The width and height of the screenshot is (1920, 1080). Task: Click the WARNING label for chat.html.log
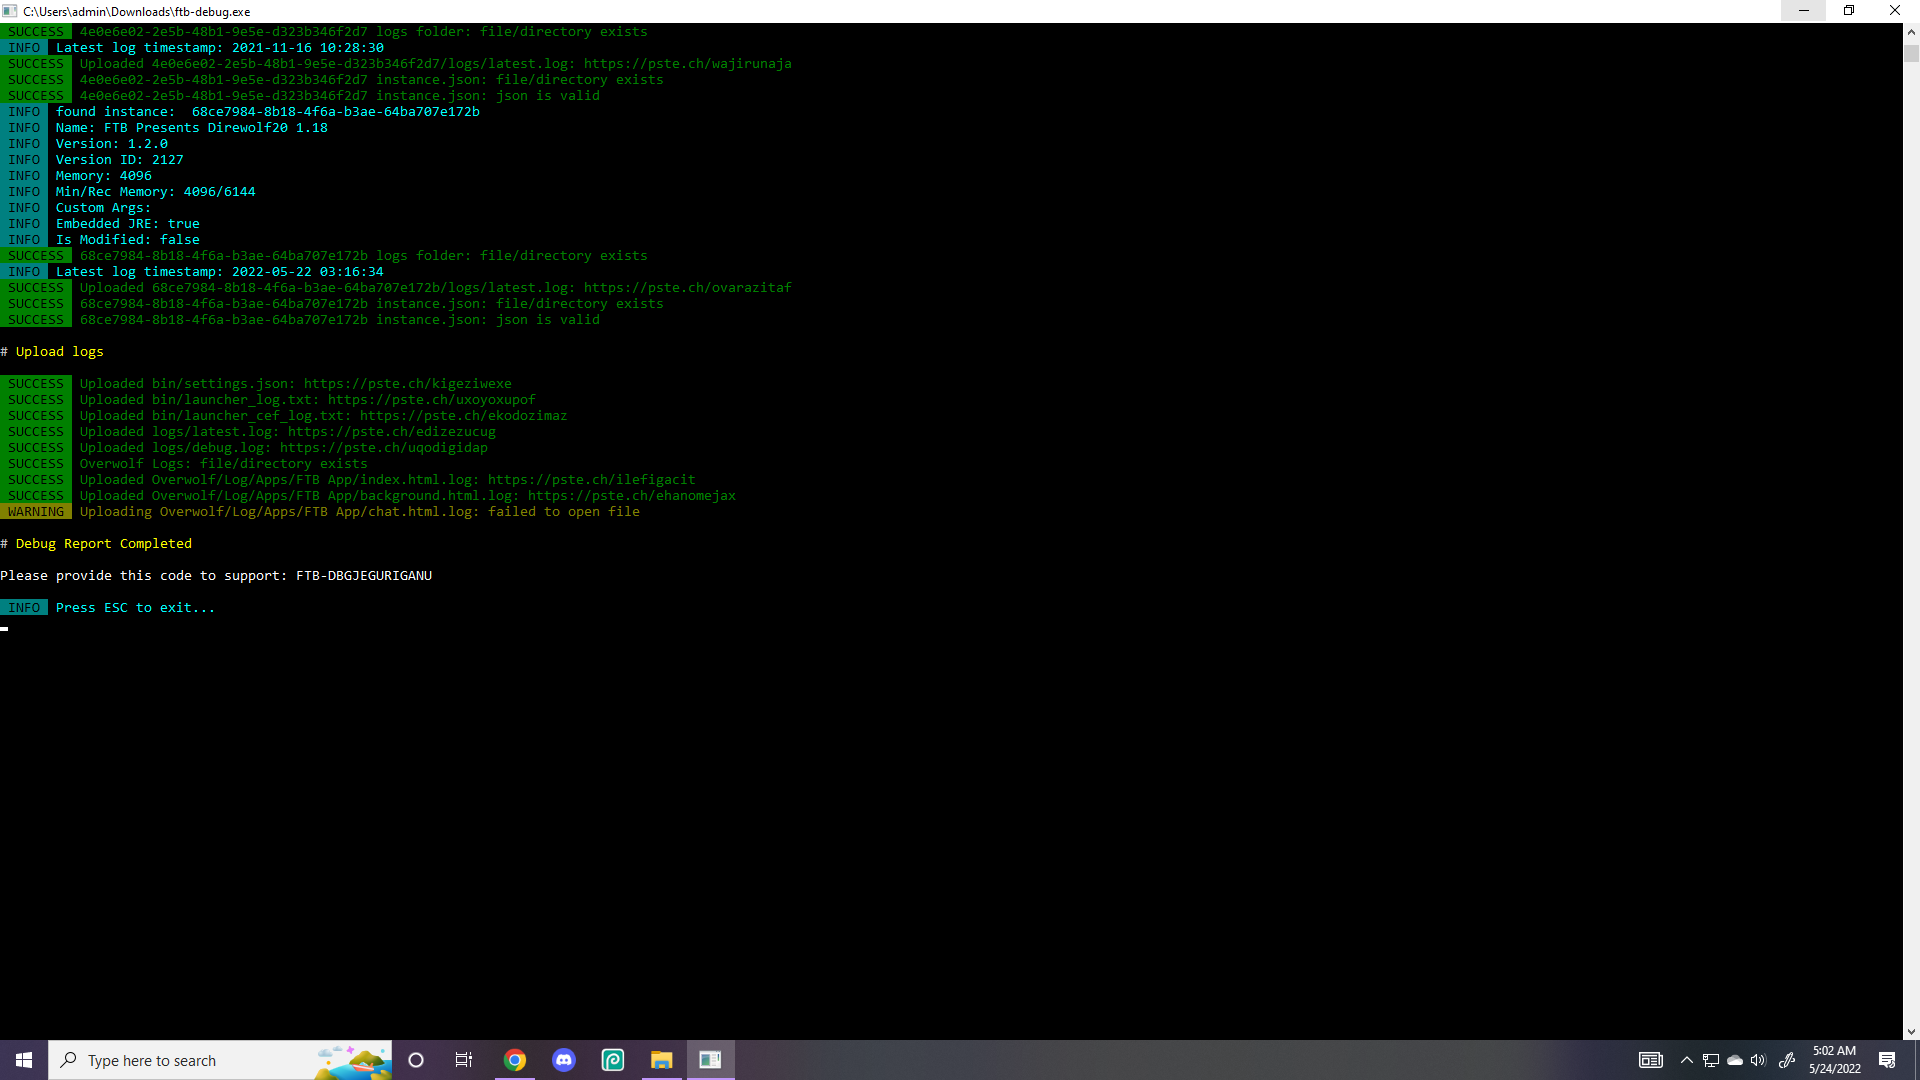pyautogui.click(x=36, y=512)
